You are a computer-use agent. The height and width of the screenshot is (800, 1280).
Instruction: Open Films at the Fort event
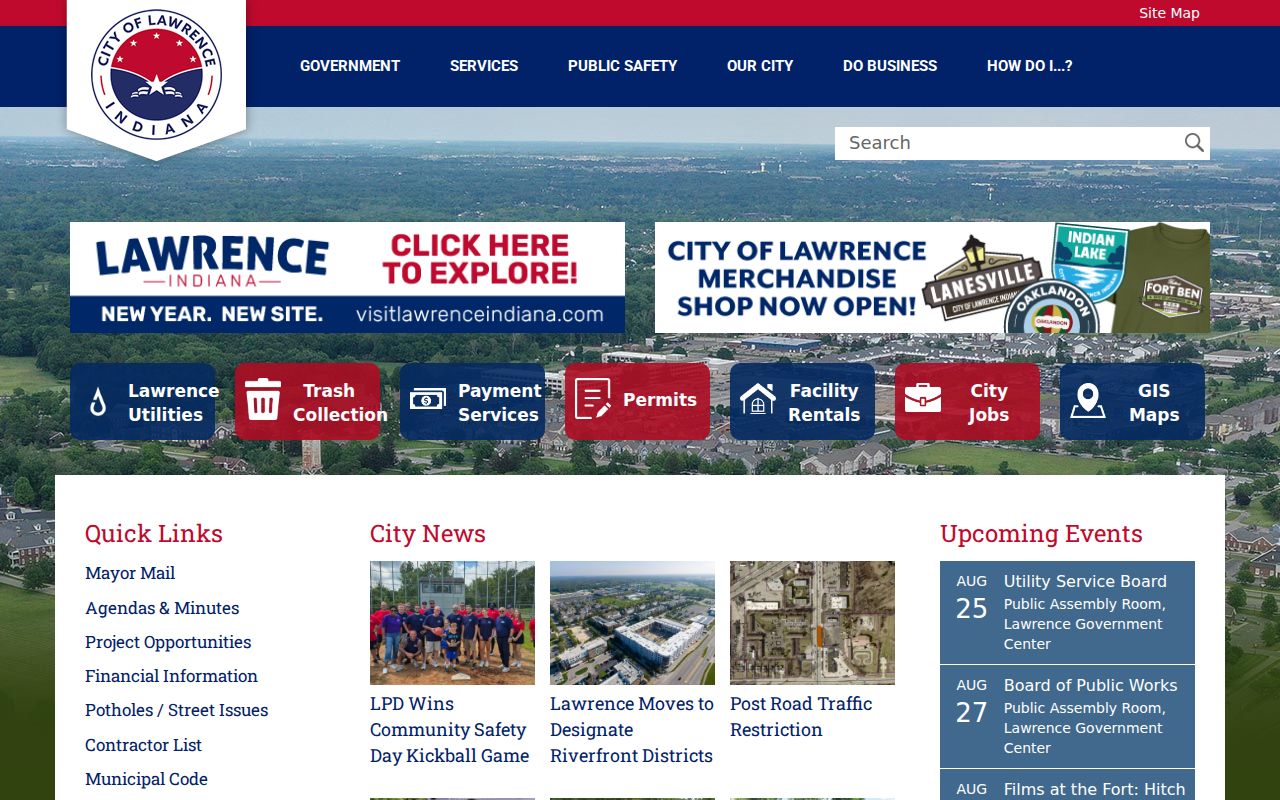[1067, 786]
